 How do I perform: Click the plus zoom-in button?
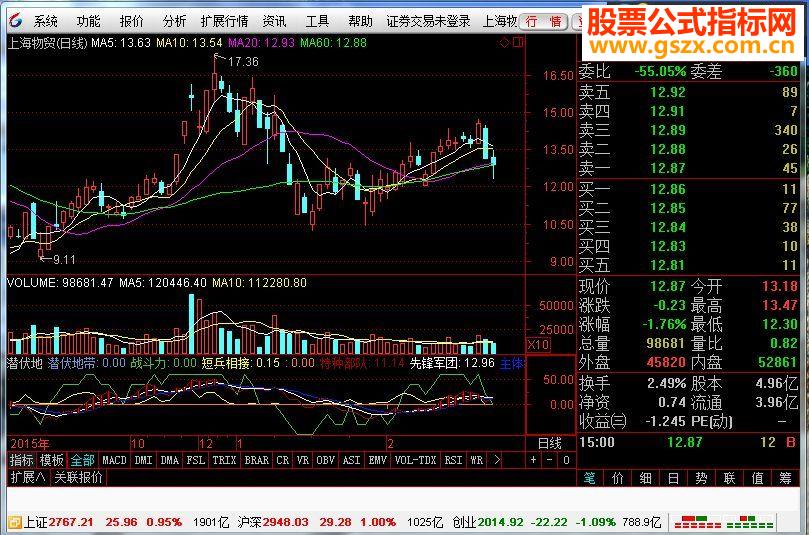click(533, 460)
